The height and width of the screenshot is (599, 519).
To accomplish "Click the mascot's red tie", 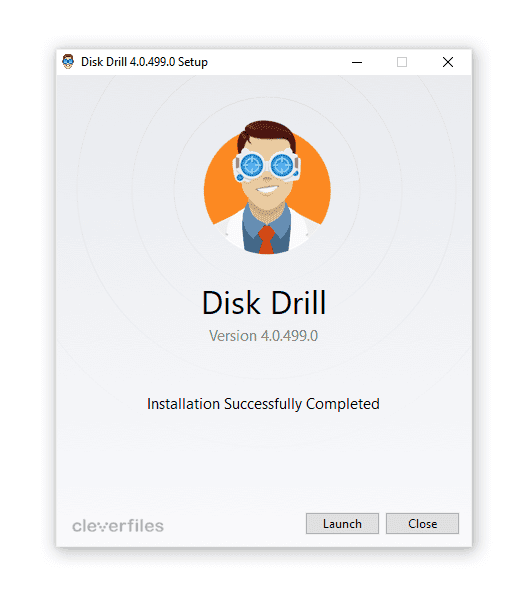I will pyautogui.click(x=266, y=240).
